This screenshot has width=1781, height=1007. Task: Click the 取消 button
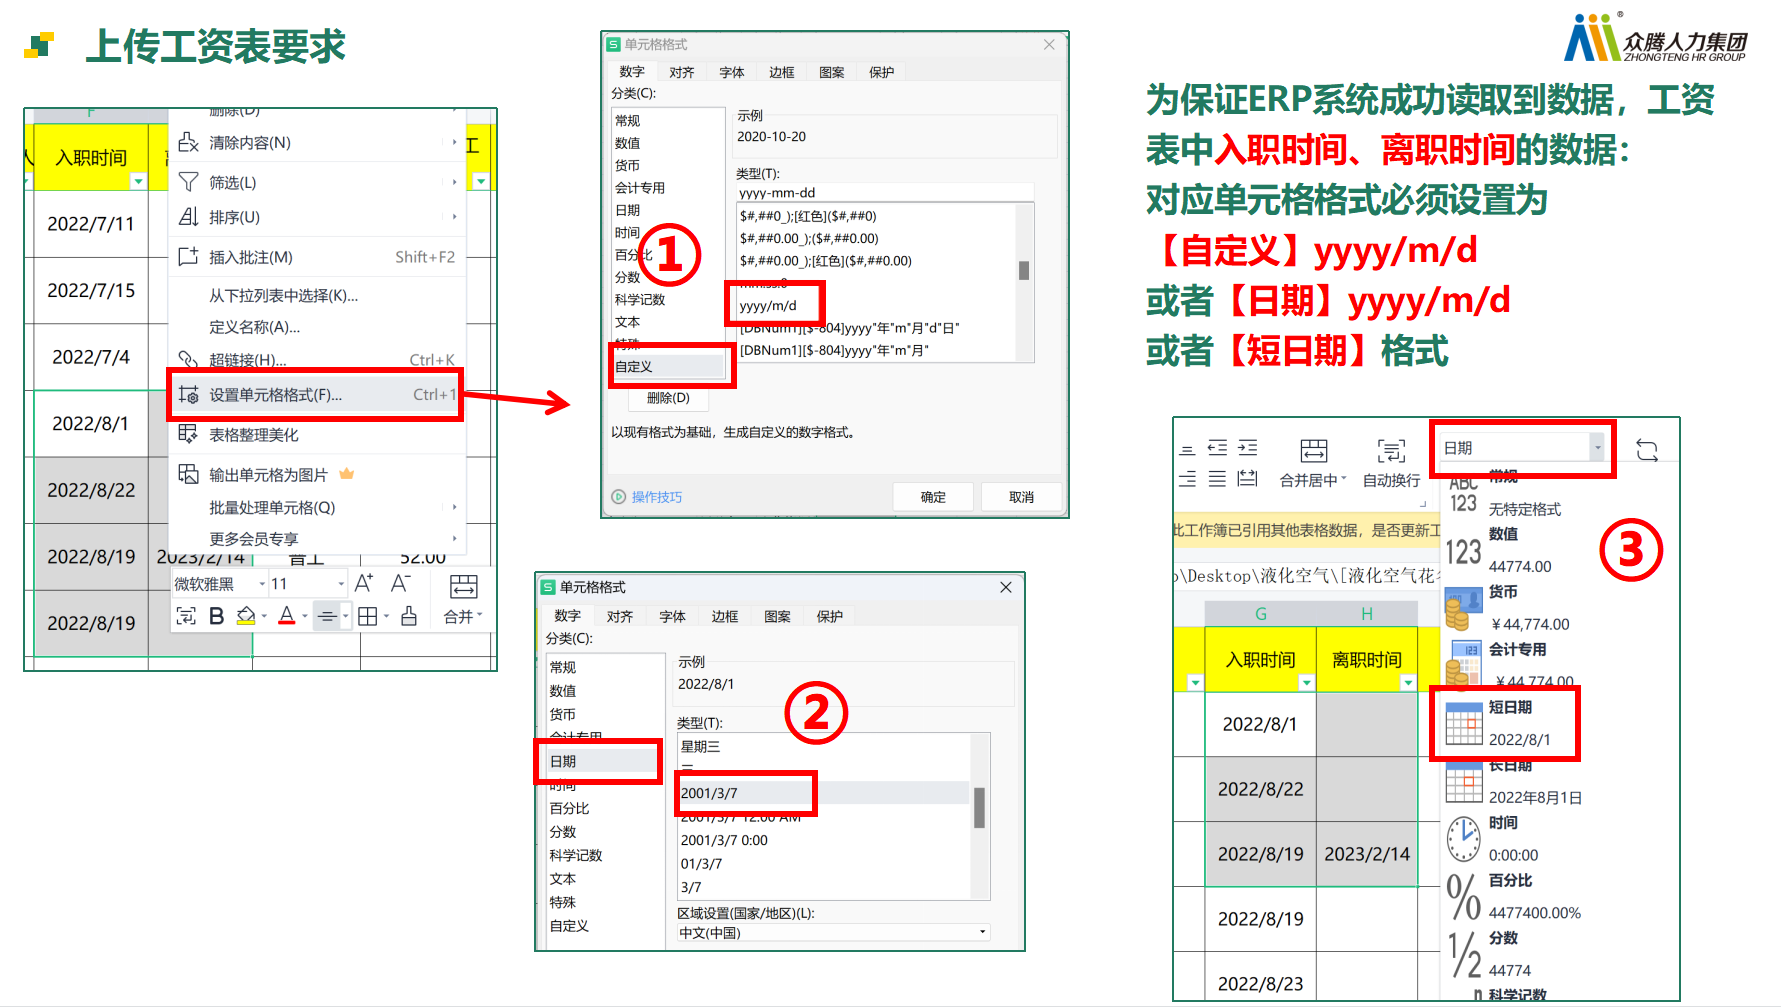[1021, 497]
